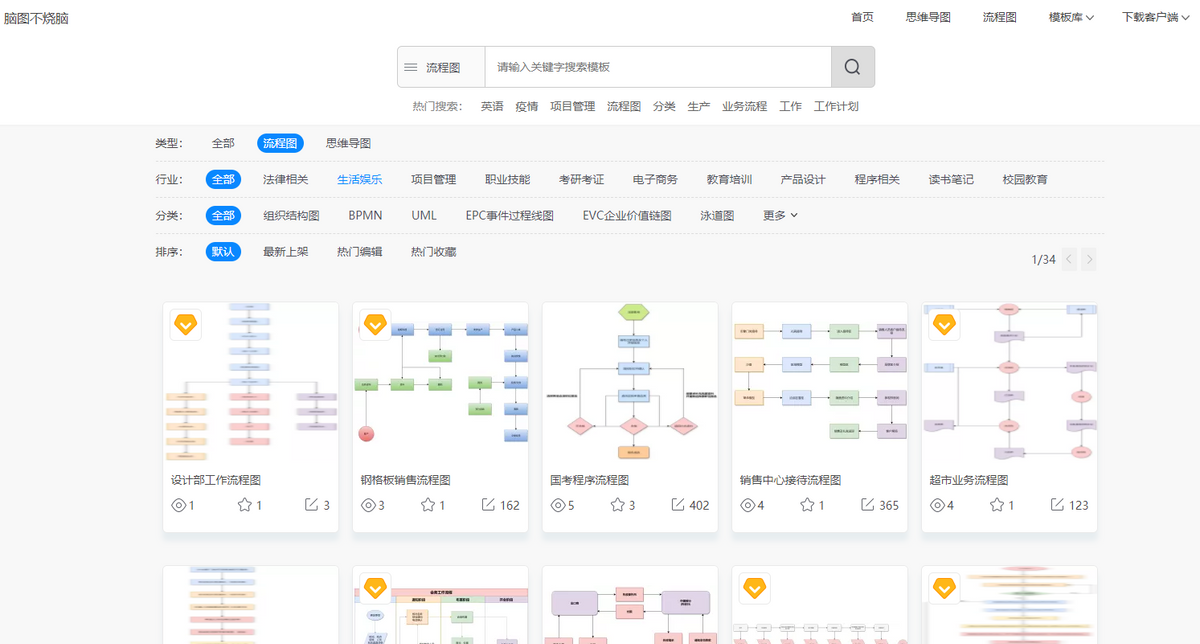
Task: Click 首页 in the top navigation
Action: tap(861, 17)
